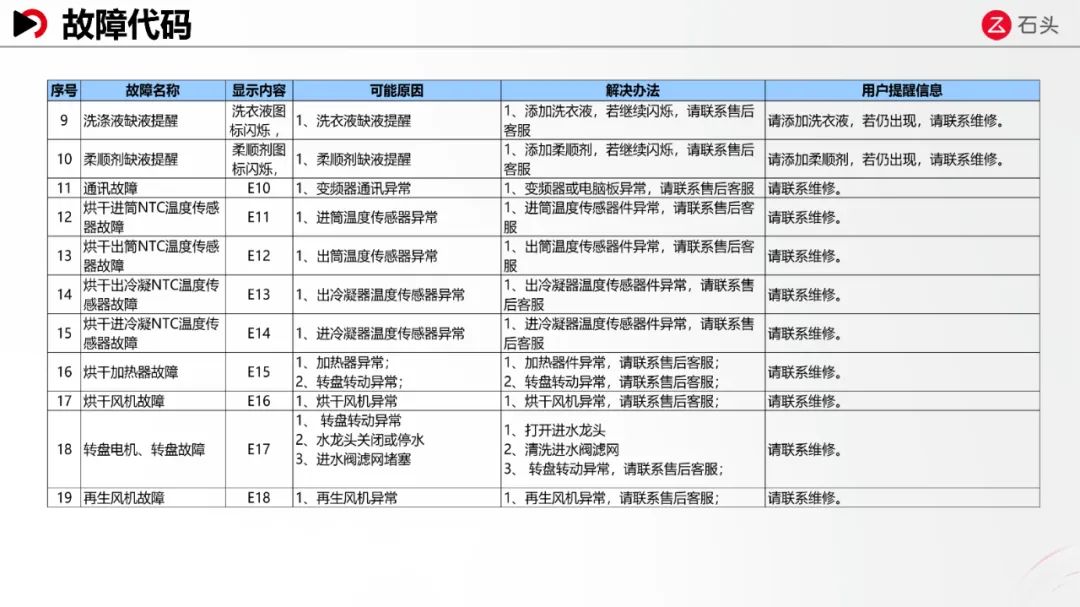The height and width of the screenshot is (607, 1080).
Task: Click the solution 打开进水龙头
Action: (x=565, y=430)
